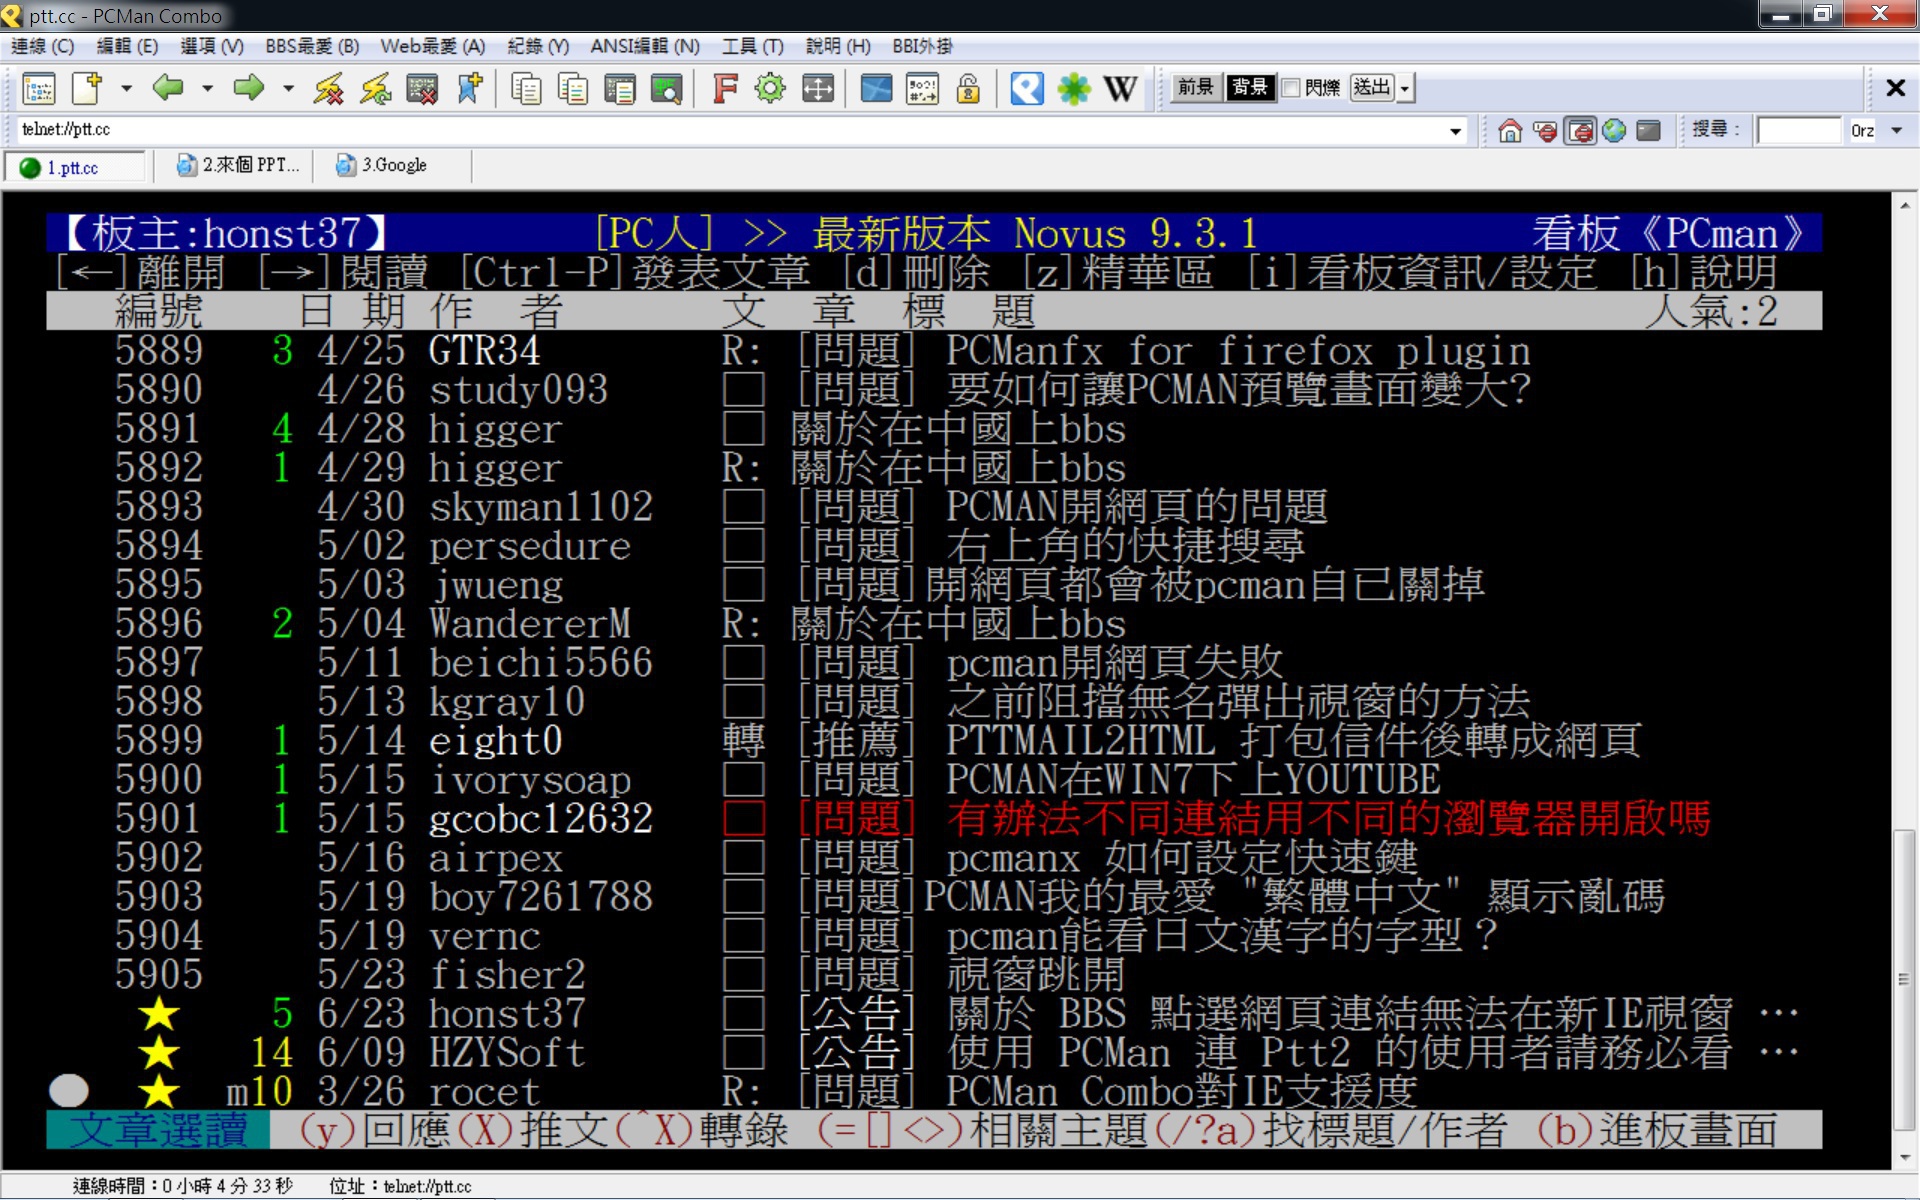Click the first of the two copy icons
The height and width of the screenshot is (1200, 1920).
(526, 89)
